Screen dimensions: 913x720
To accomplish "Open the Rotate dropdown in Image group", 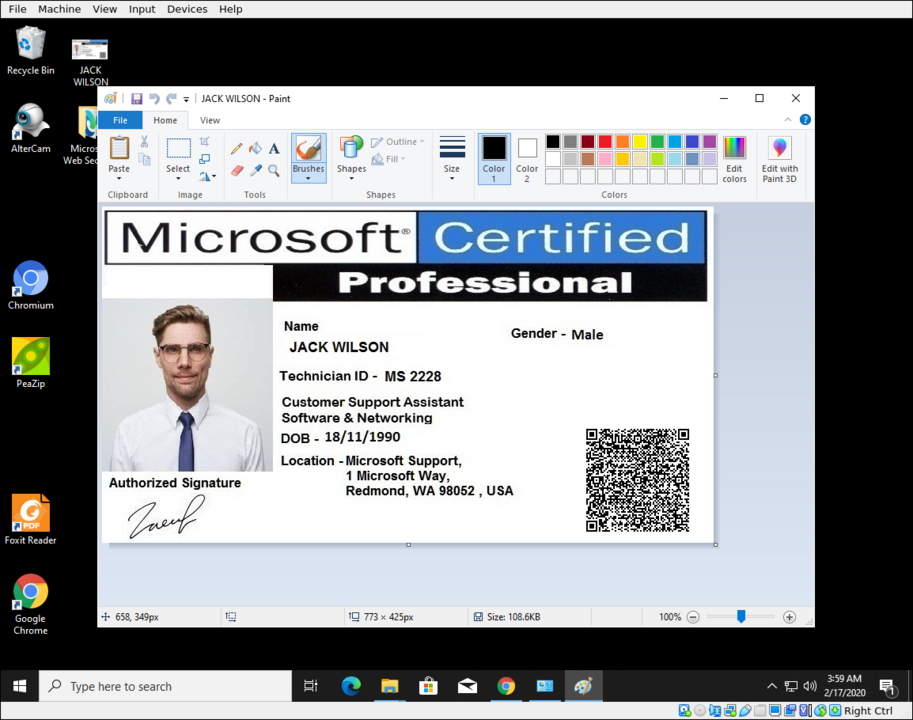I will pos(207,176).
